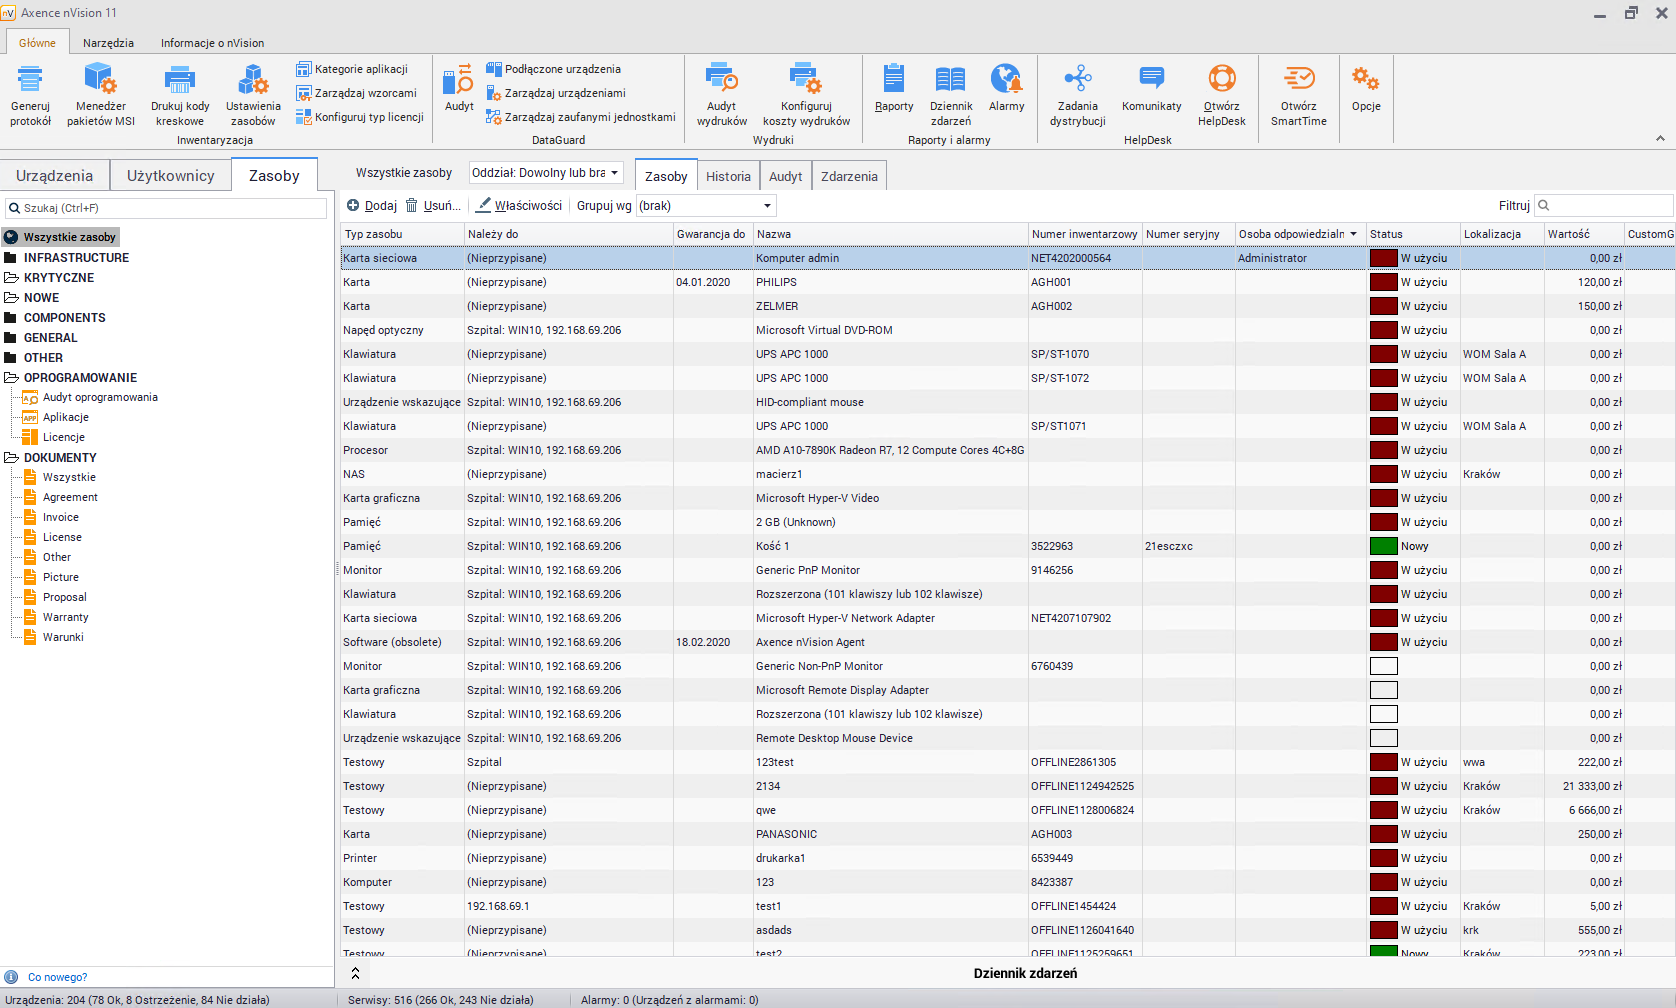Screen dimensions: 1676x1008
Task: Click the Drukuj kody kreskowe icon
Action: coord(180,80)
